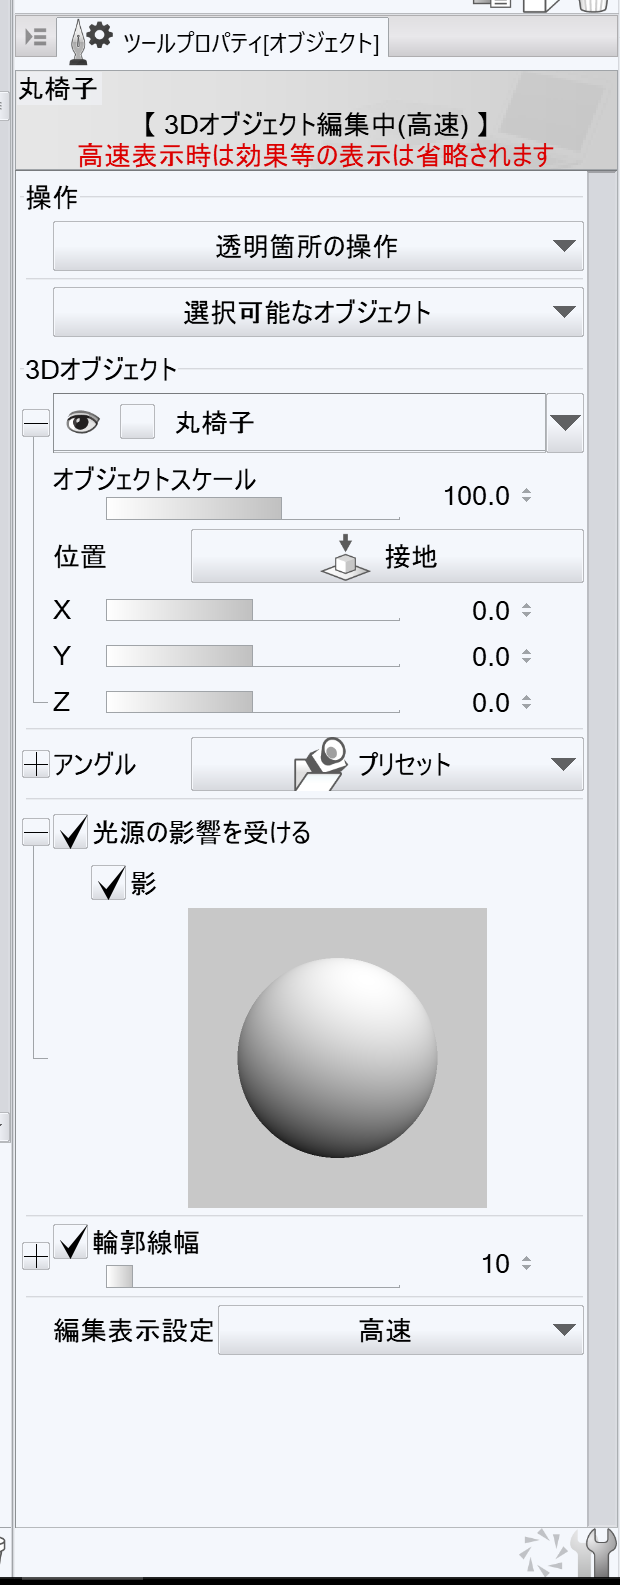Toggle visibility eye of 丸椅子 object
Screen dimensions: 620x1585
point(83,423)
